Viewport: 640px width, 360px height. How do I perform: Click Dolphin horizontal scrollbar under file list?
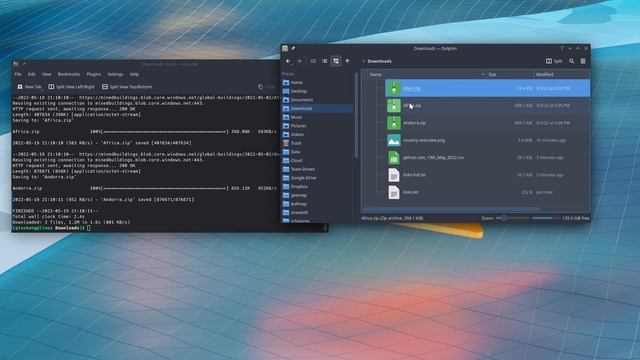pyautogui.click(x=451, y=209)
